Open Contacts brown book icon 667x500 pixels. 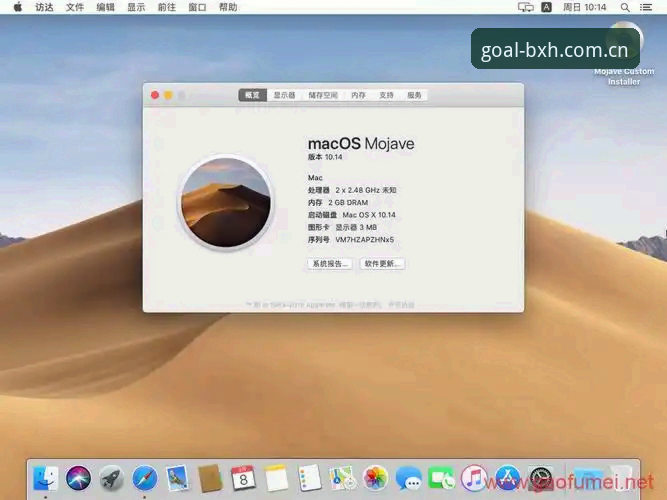point(210,478)
